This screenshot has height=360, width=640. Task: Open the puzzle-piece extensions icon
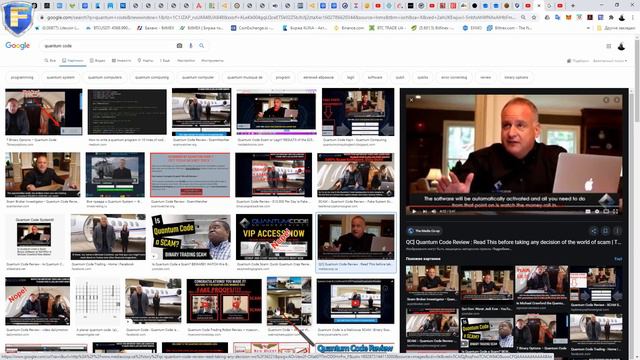[611, 18]
